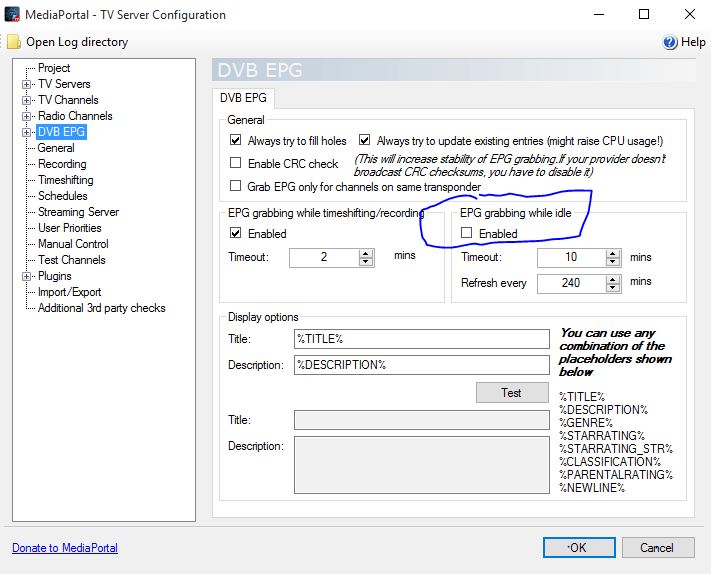Increase the idle Timeout value of 10
This screenshot has height=574, width=711.
pyautogui.click(x=613, y=254)
